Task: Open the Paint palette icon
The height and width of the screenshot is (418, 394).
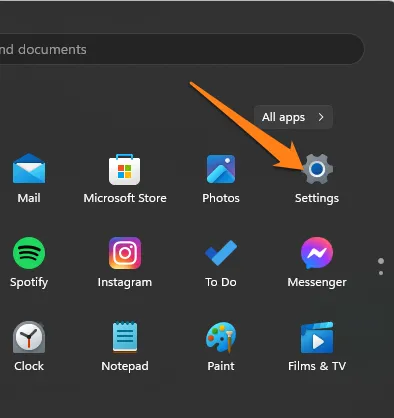Action: pyautogui.click(x=221, y=337)
